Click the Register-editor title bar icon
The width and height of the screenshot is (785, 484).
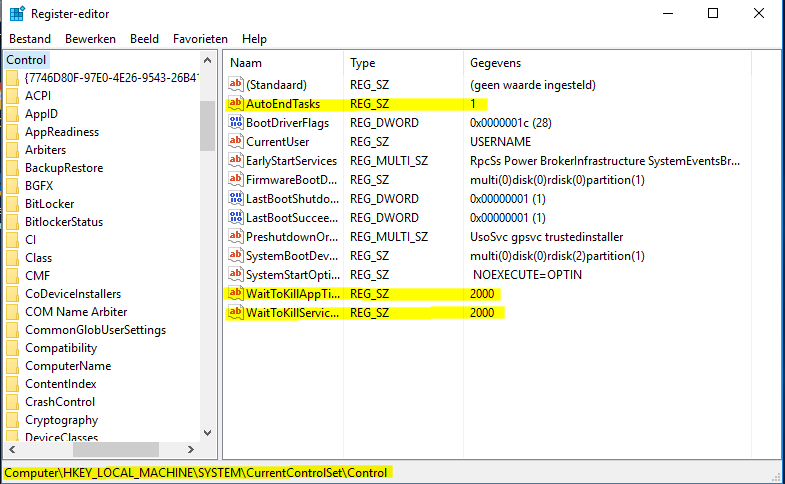pos(16,14)
